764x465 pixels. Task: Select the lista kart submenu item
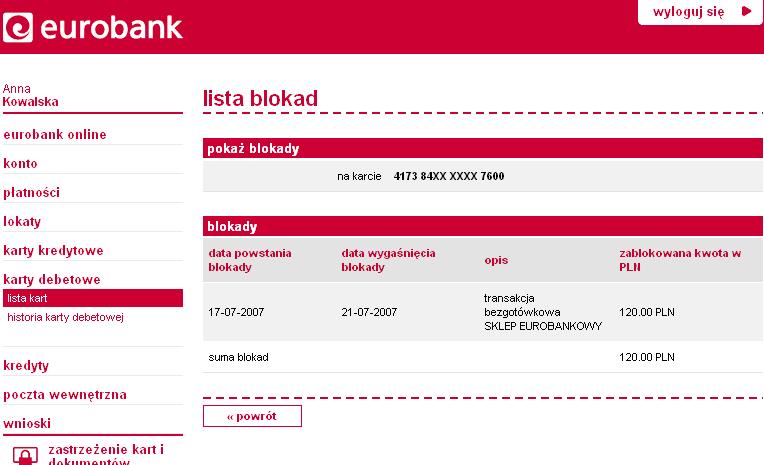(93, 298)
